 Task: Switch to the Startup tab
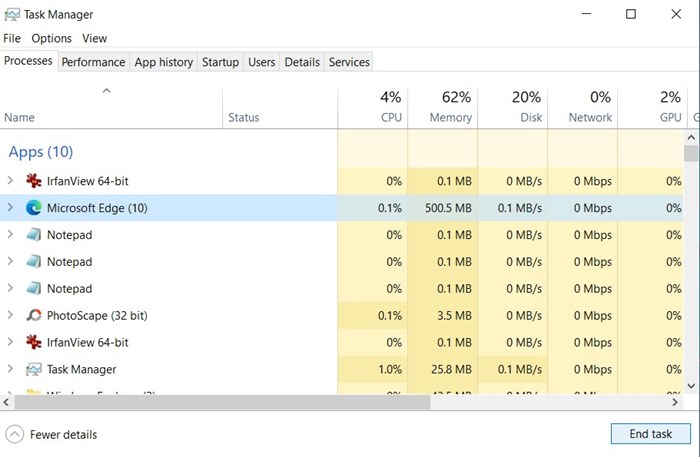220,62
